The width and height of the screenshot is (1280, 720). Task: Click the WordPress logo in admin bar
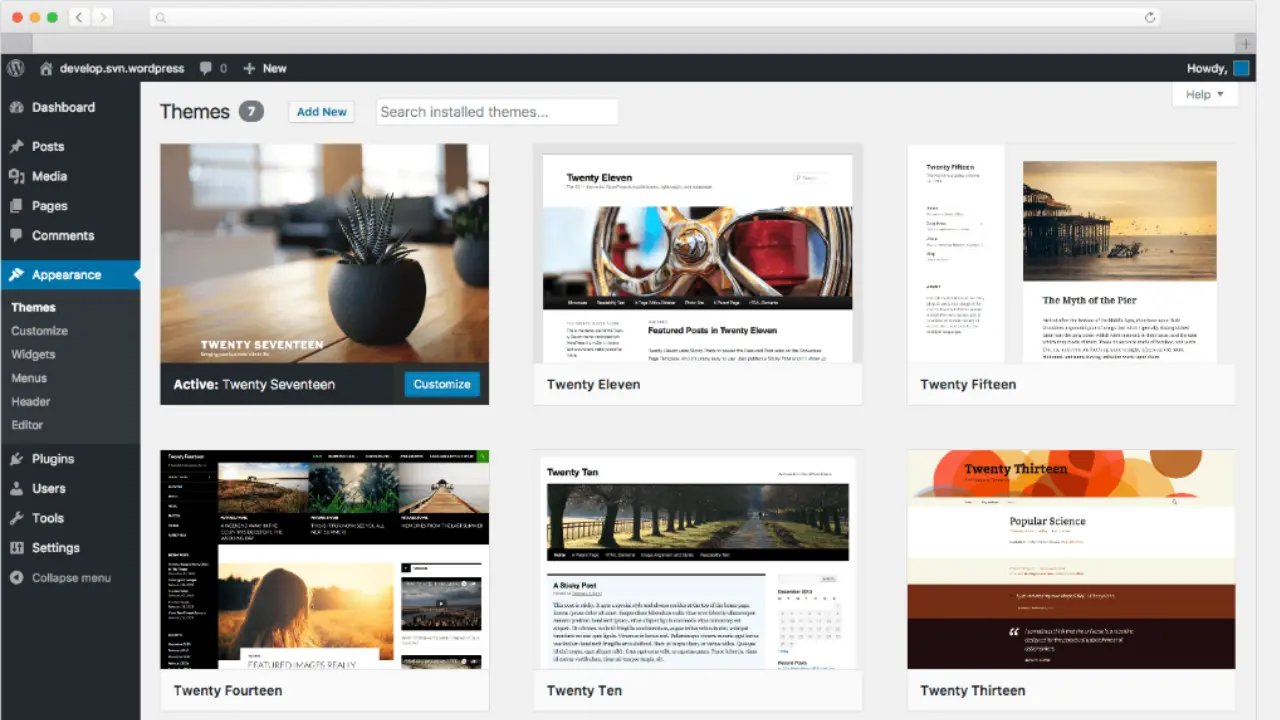(x=15, y=68)
